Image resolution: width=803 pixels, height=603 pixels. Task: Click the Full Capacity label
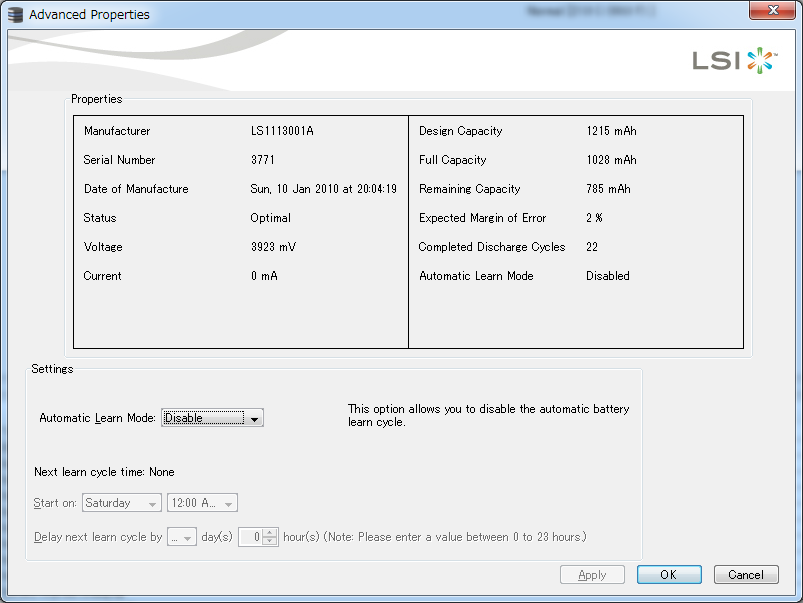pos(453,160)
